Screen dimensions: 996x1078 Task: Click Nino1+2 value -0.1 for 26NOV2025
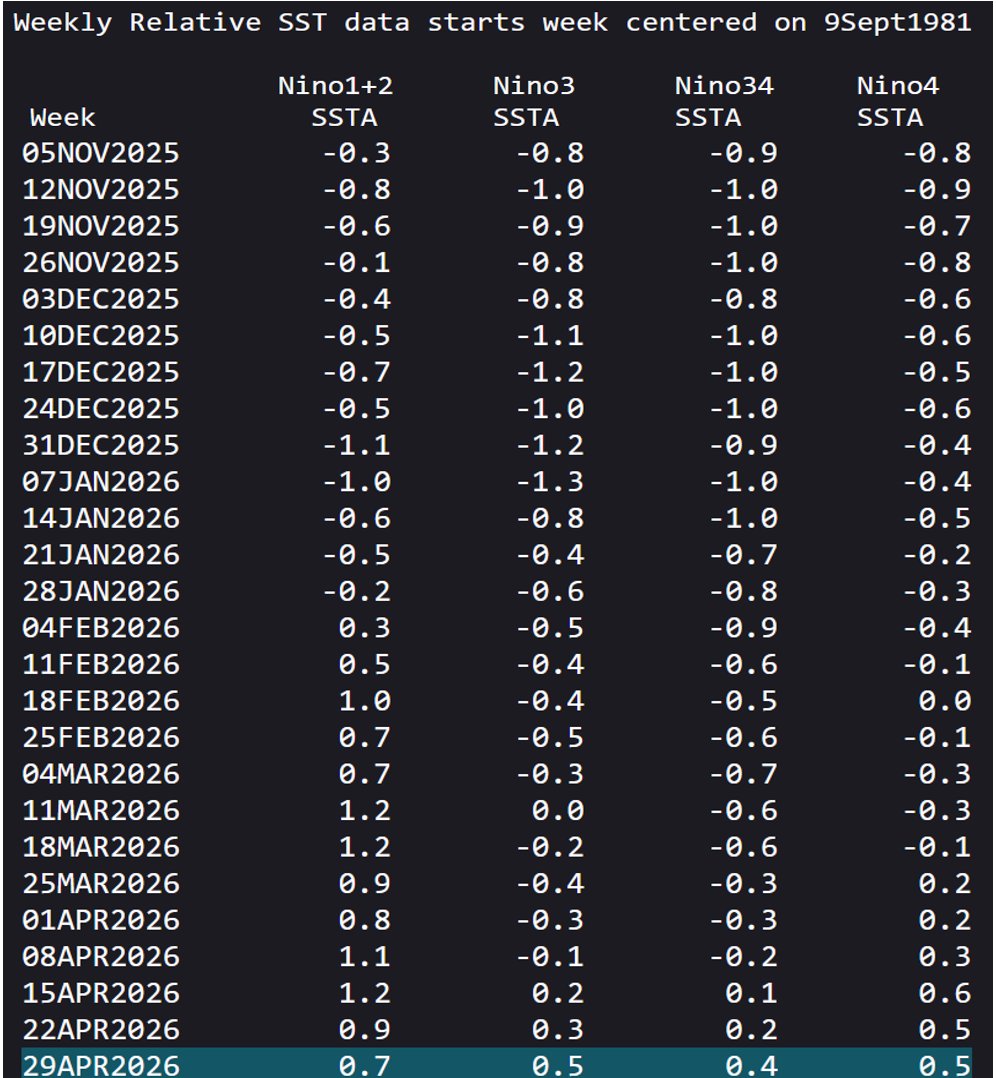coord(357,262)
